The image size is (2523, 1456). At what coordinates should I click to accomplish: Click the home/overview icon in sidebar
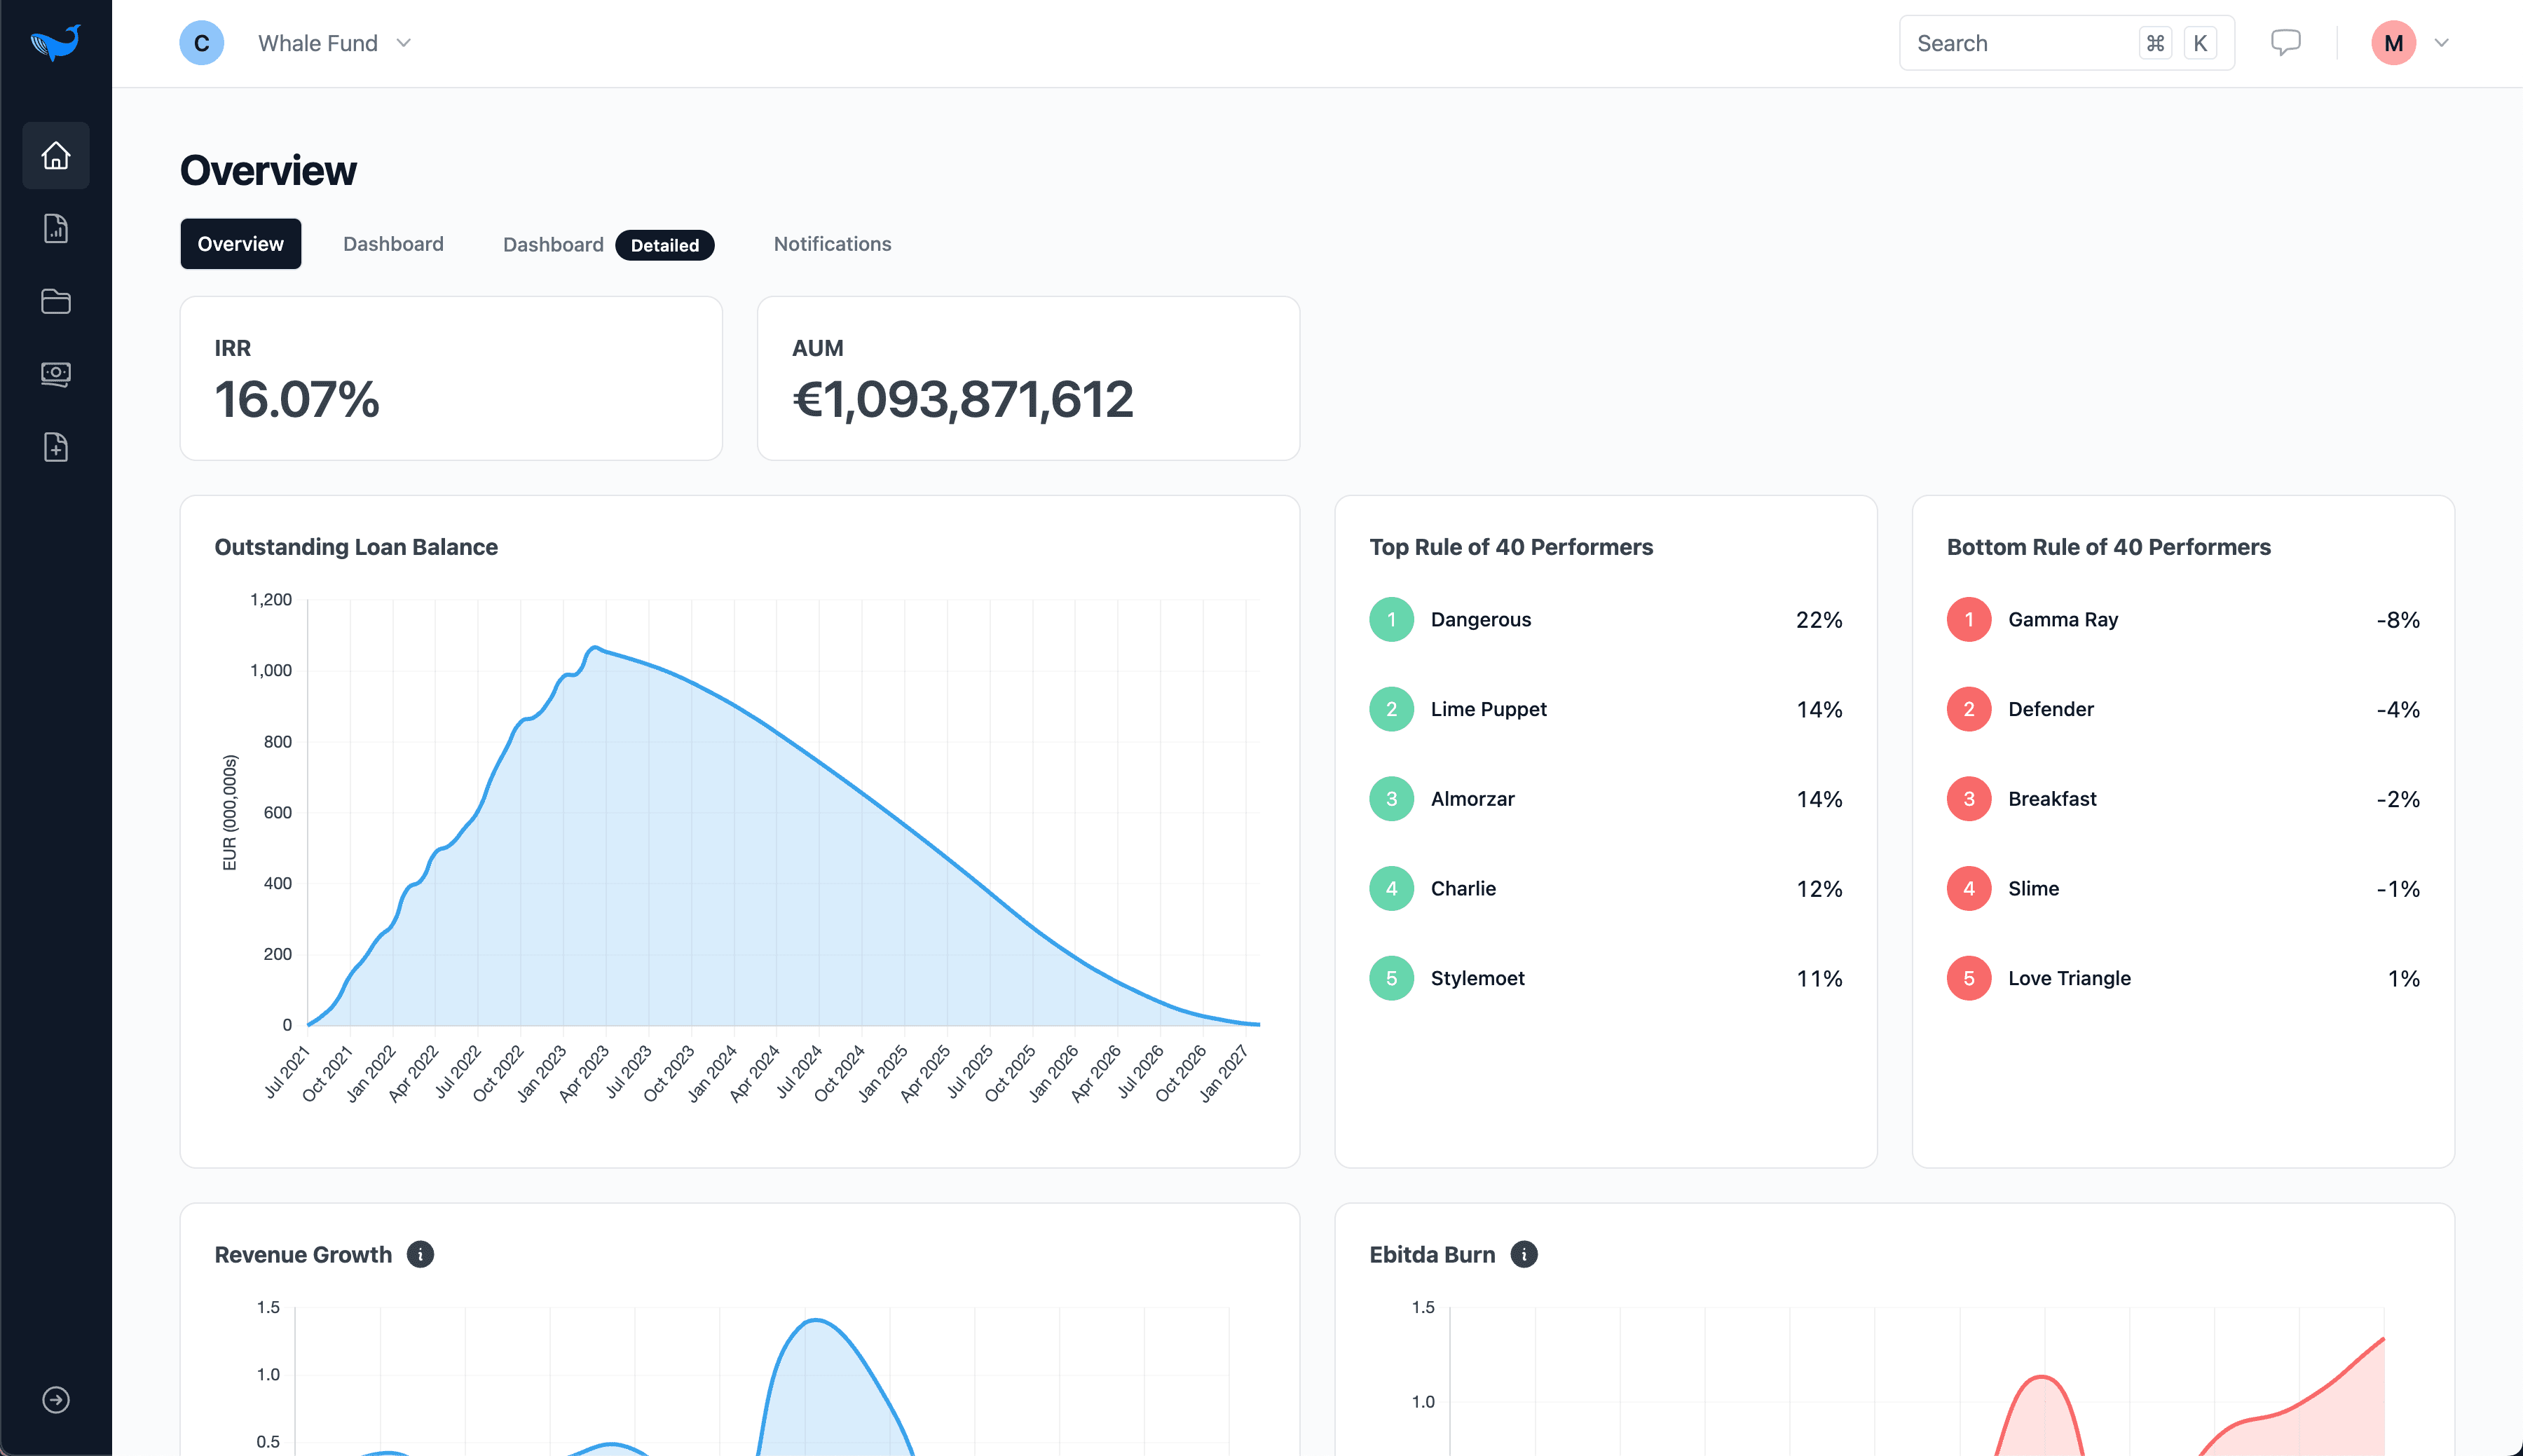click(55, 154)
